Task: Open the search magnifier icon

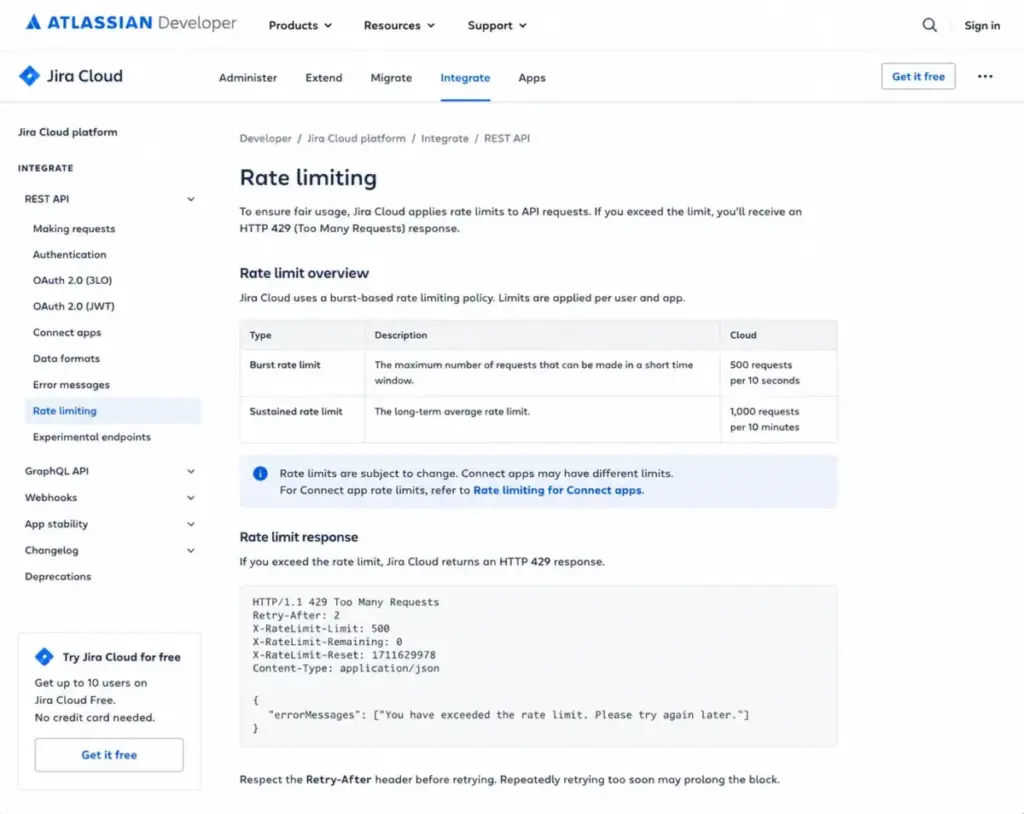Action: (x=929, y=25)
